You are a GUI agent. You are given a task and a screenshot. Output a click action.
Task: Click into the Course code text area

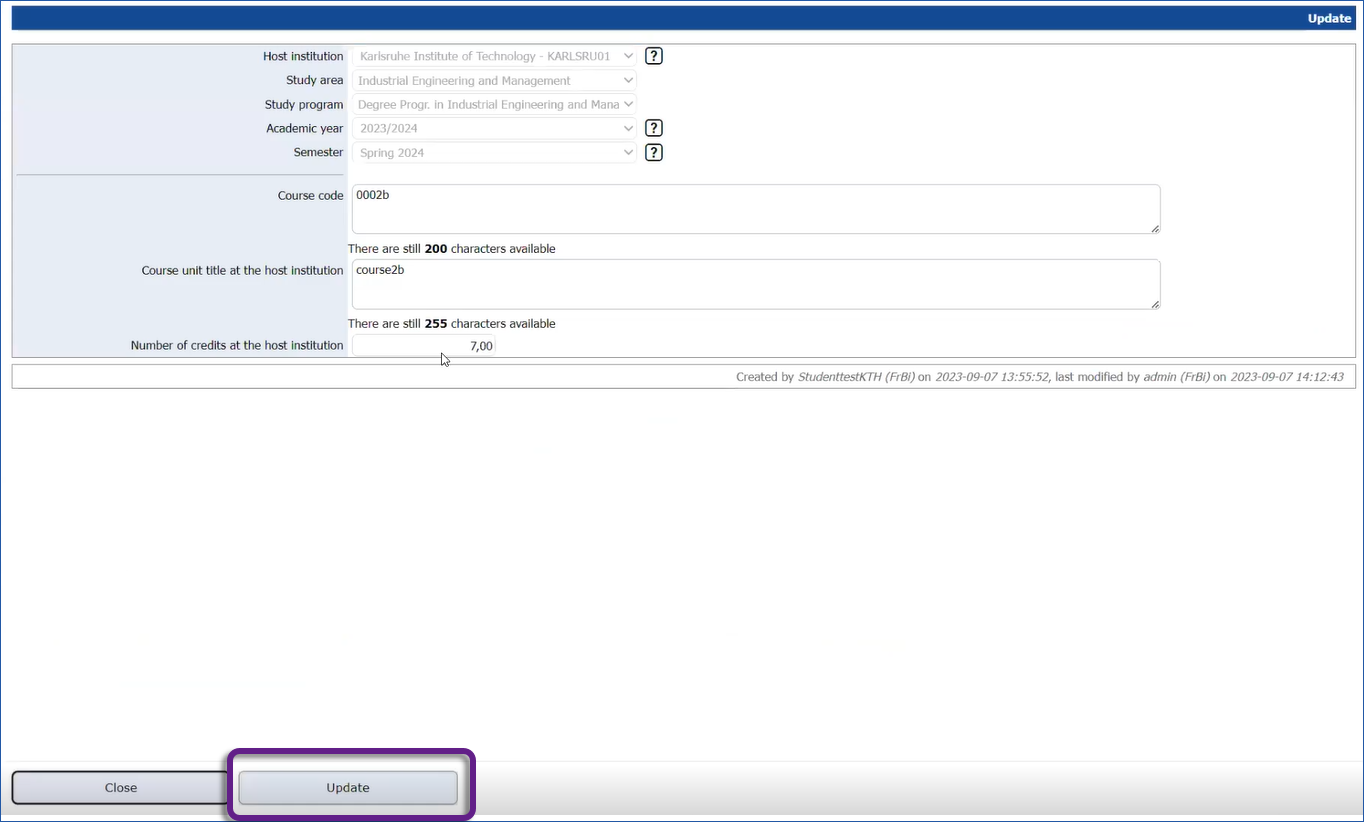(755, 209)
